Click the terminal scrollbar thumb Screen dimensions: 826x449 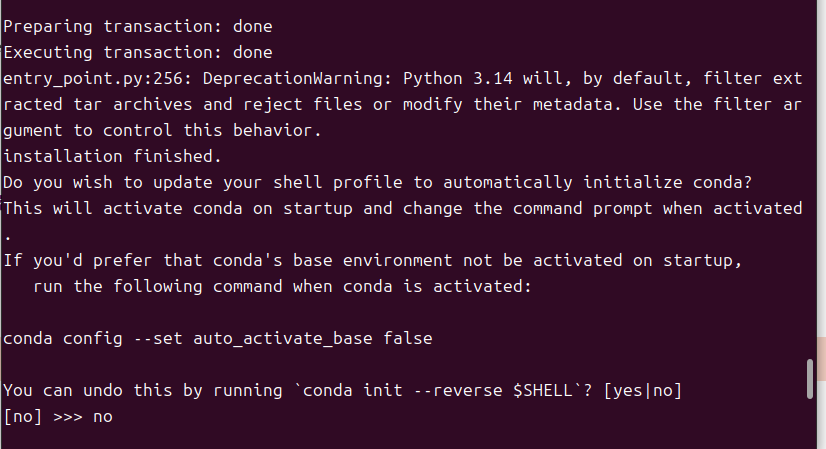tap(810, 379)
